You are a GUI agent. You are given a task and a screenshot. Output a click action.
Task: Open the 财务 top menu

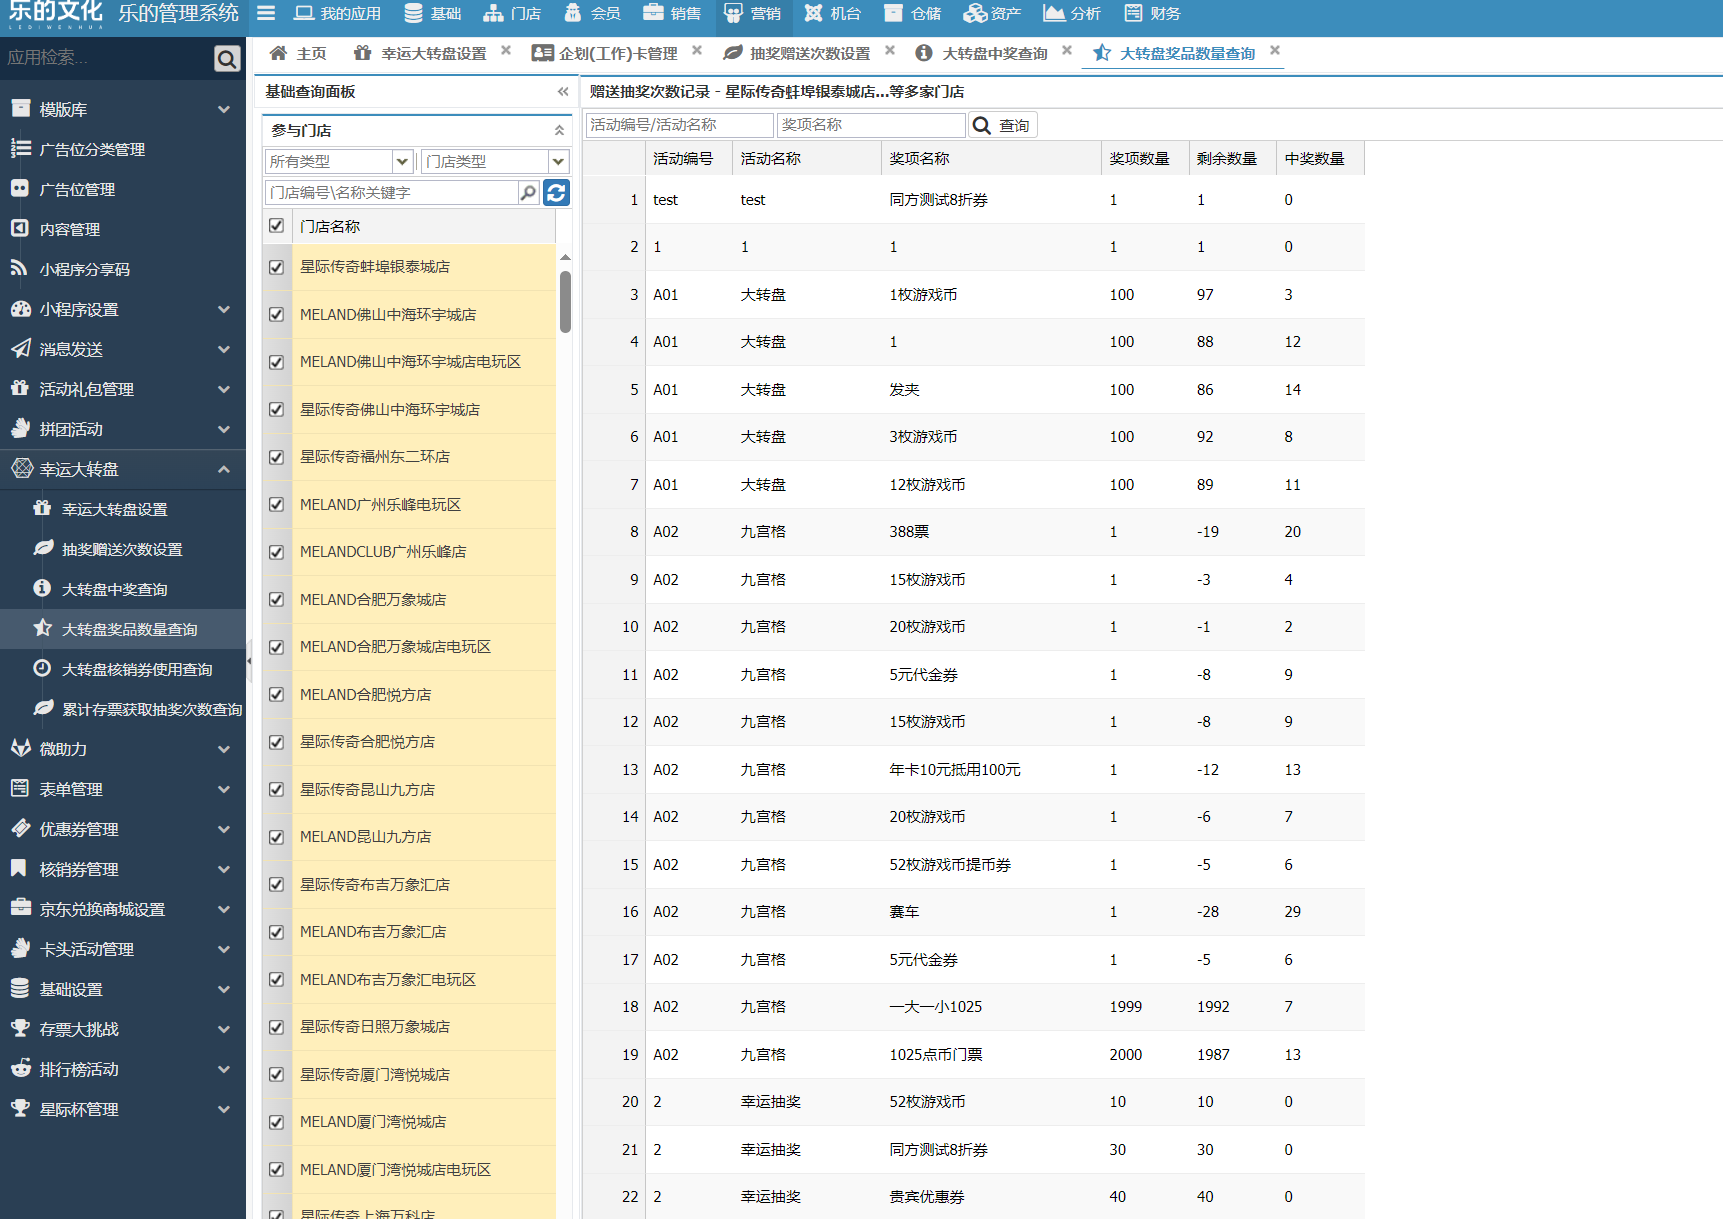(1153, 13)
